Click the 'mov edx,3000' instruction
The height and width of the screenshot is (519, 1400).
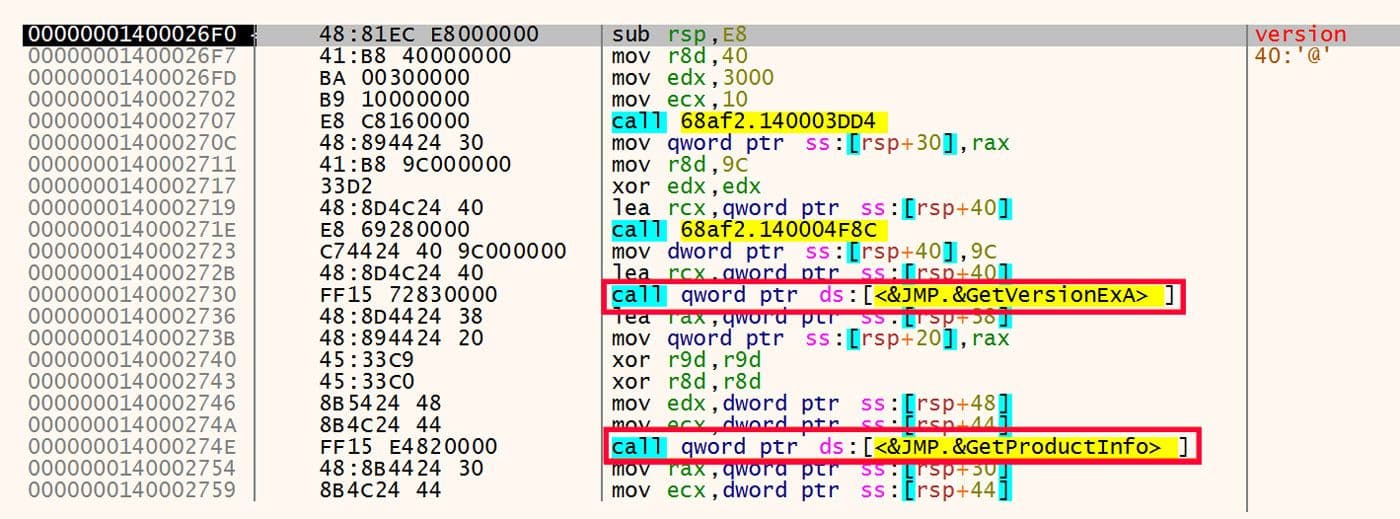coord(692,77)
